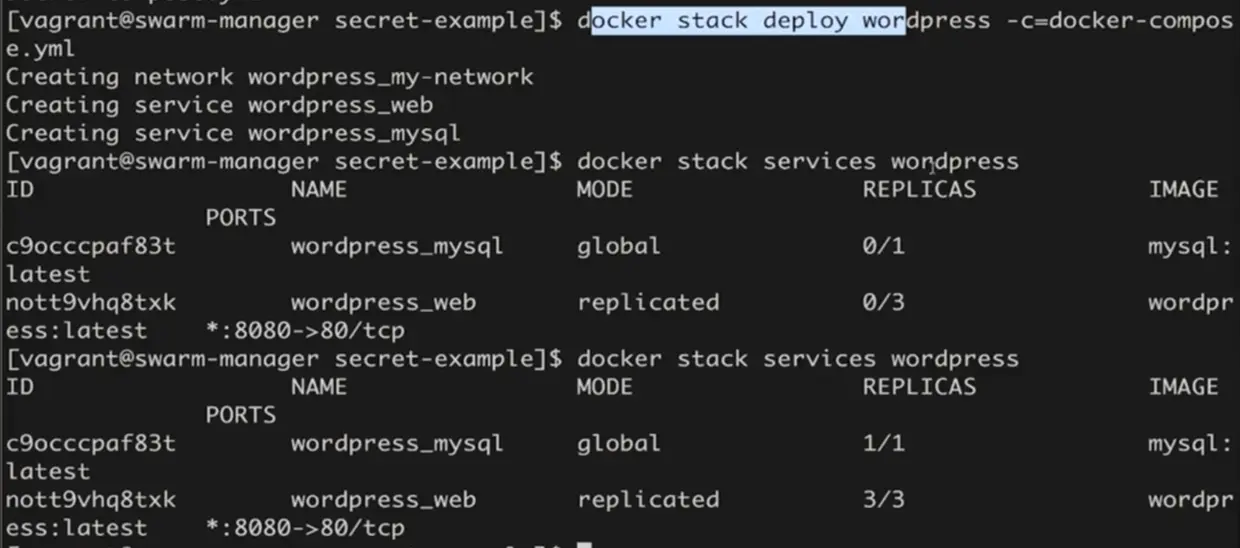
Task: Click the 1/1 replicas value
Action: pyautogui.click(x=884, y=443)
